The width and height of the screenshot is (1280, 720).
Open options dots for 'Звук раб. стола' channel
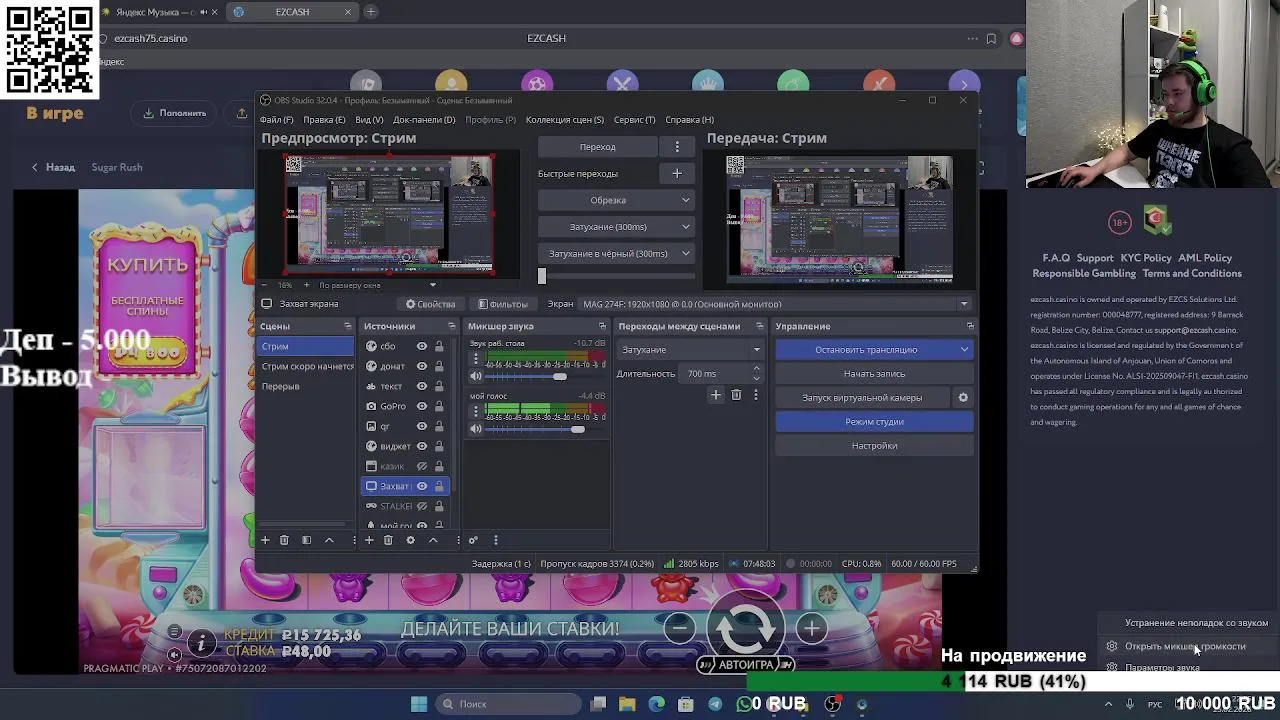click(476, 358)
